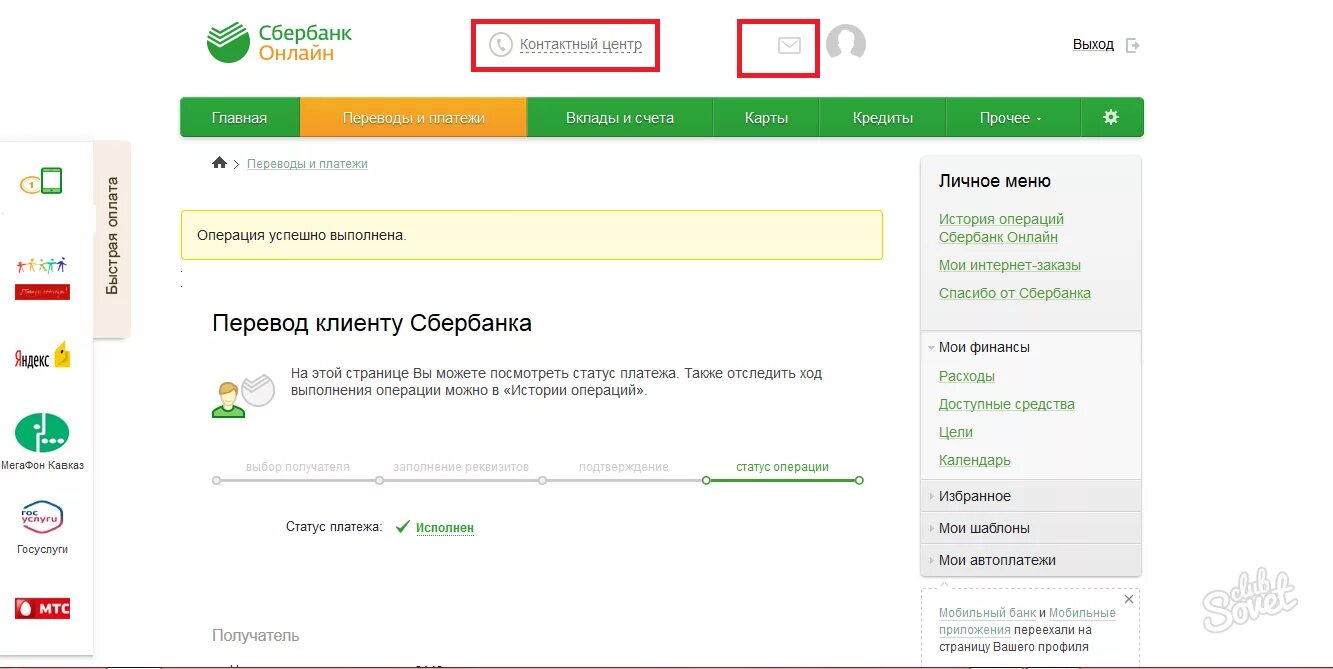The image size is (1333, 669).
Task: Open the Доступные средства link
Action: coord(1006,404)
